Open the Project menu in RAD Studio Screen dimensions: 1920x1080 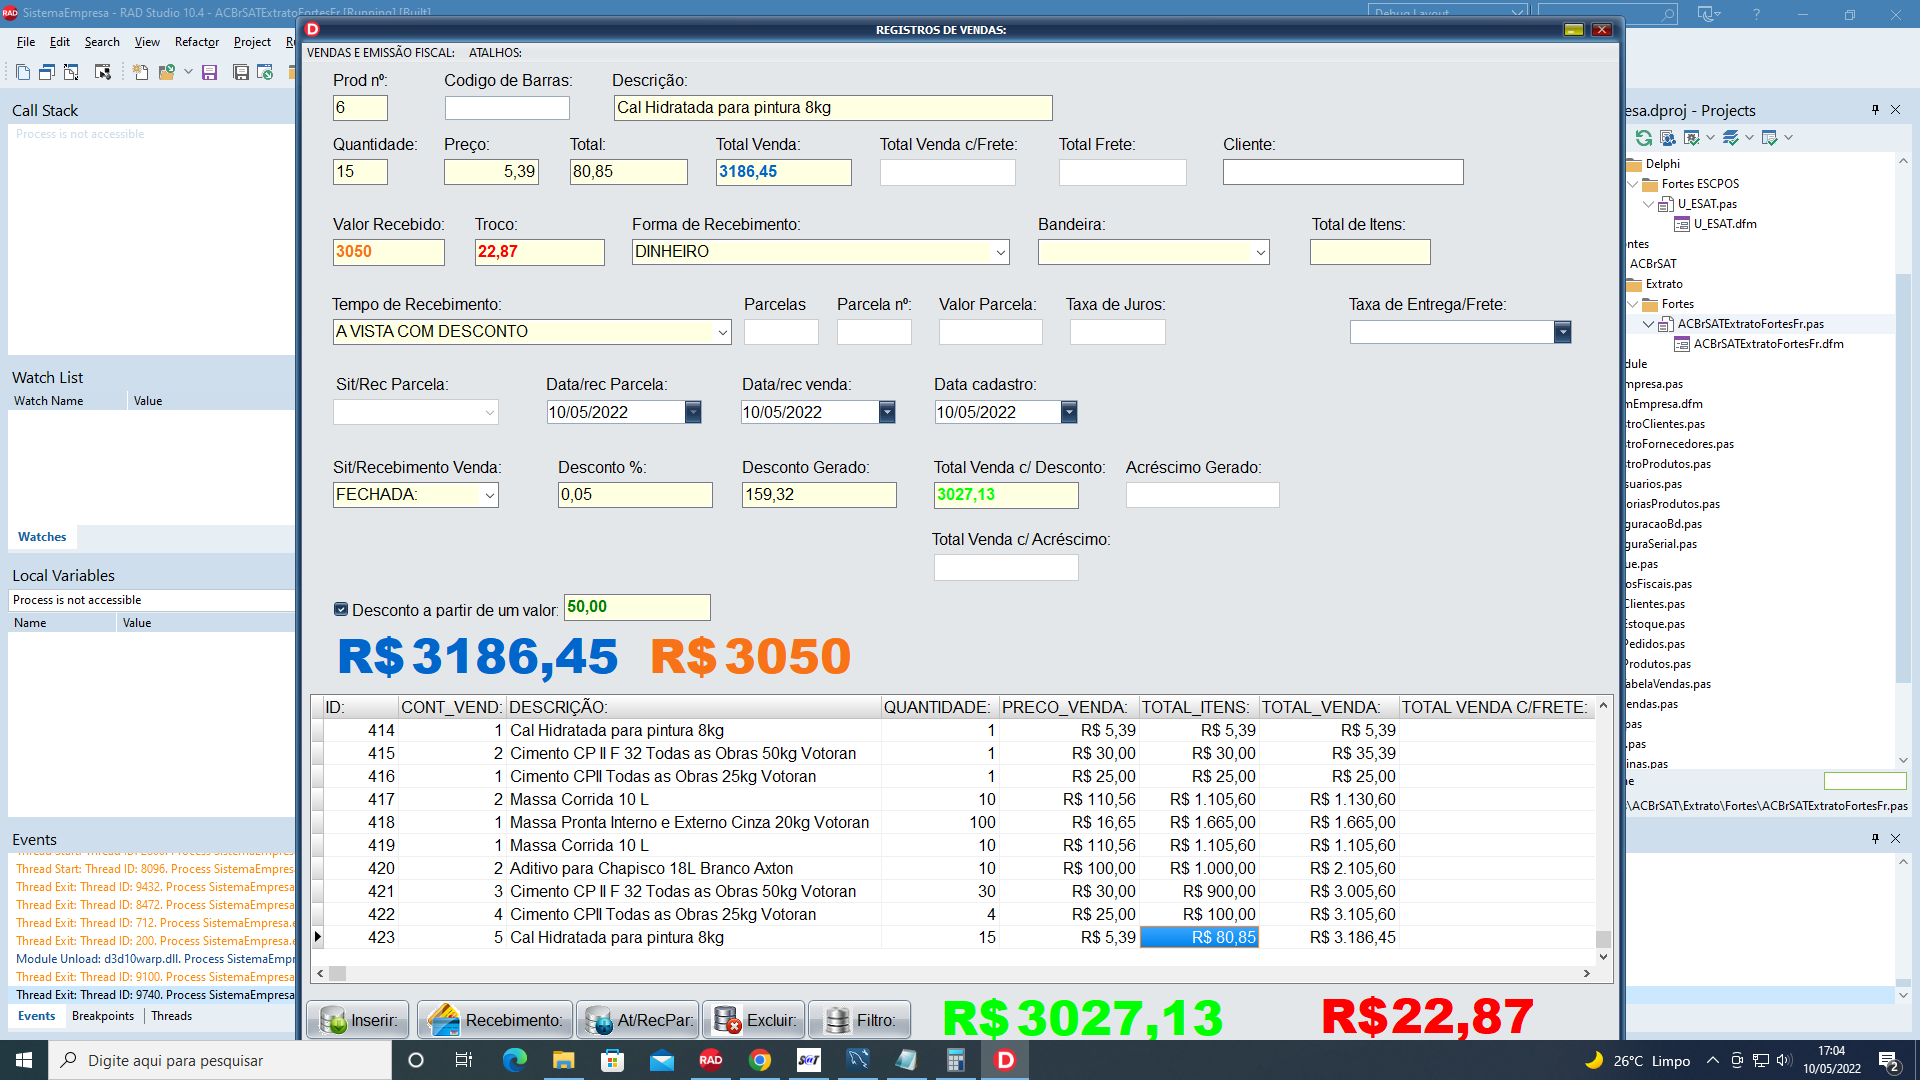[x=252, y=42]
